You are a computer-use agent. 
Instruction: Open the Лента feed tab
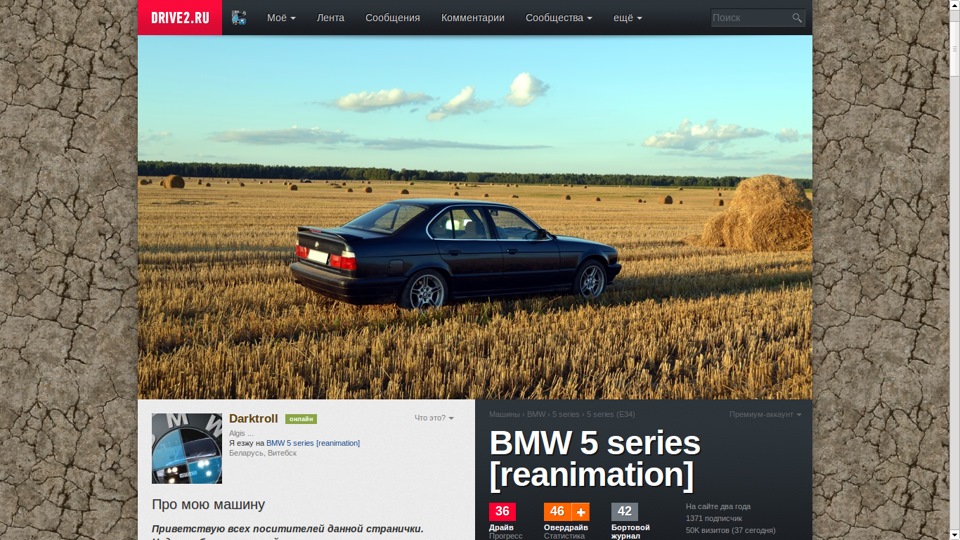pyautogui.click(x=330, y=18)
